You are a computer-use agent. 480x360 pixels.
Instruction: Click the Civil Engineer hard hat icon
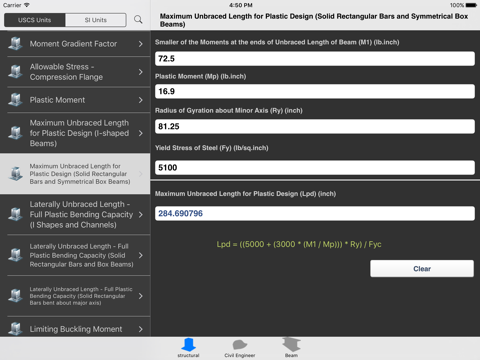click(240, 344)
